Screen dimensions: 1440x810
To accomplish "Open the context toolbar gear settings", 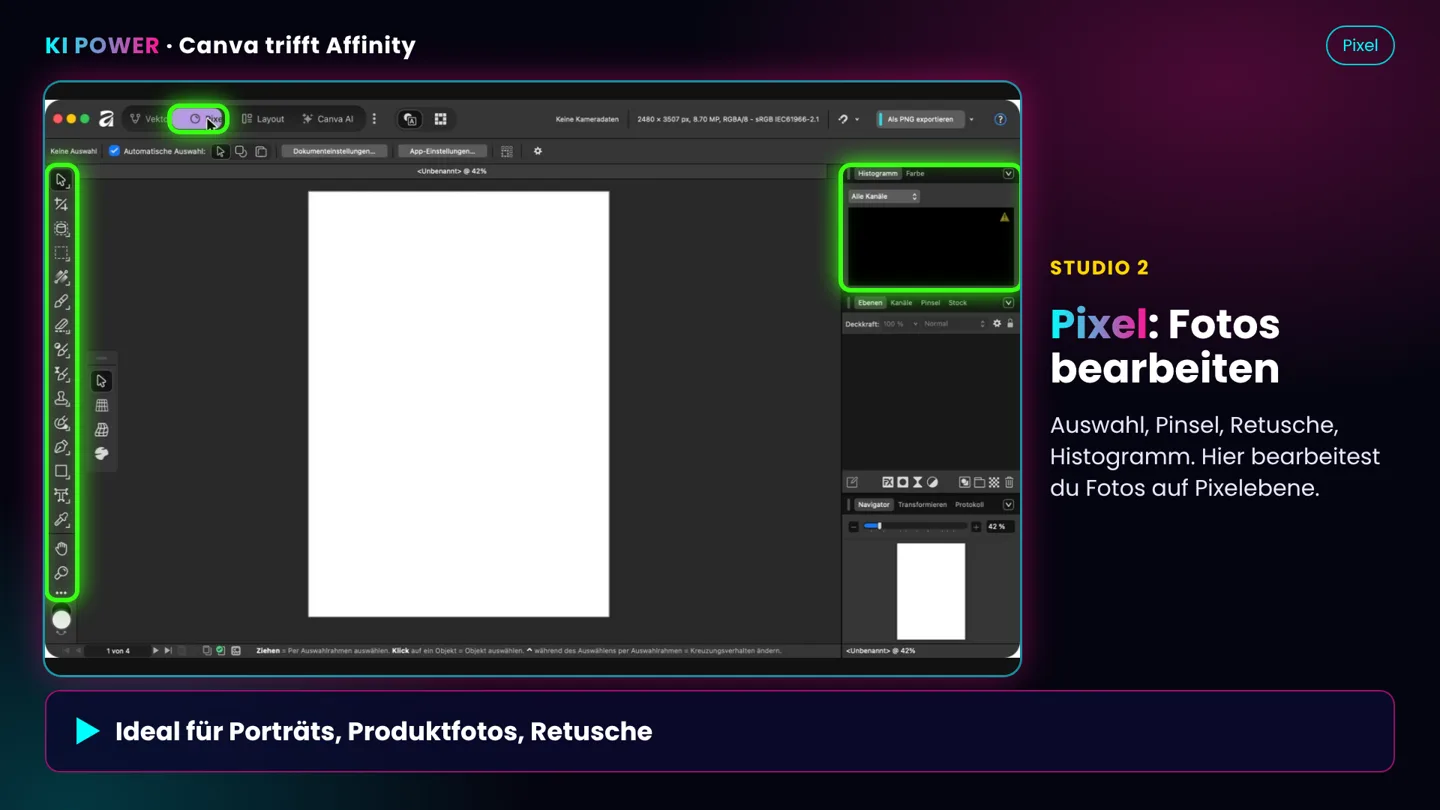I will coord(537,151).
